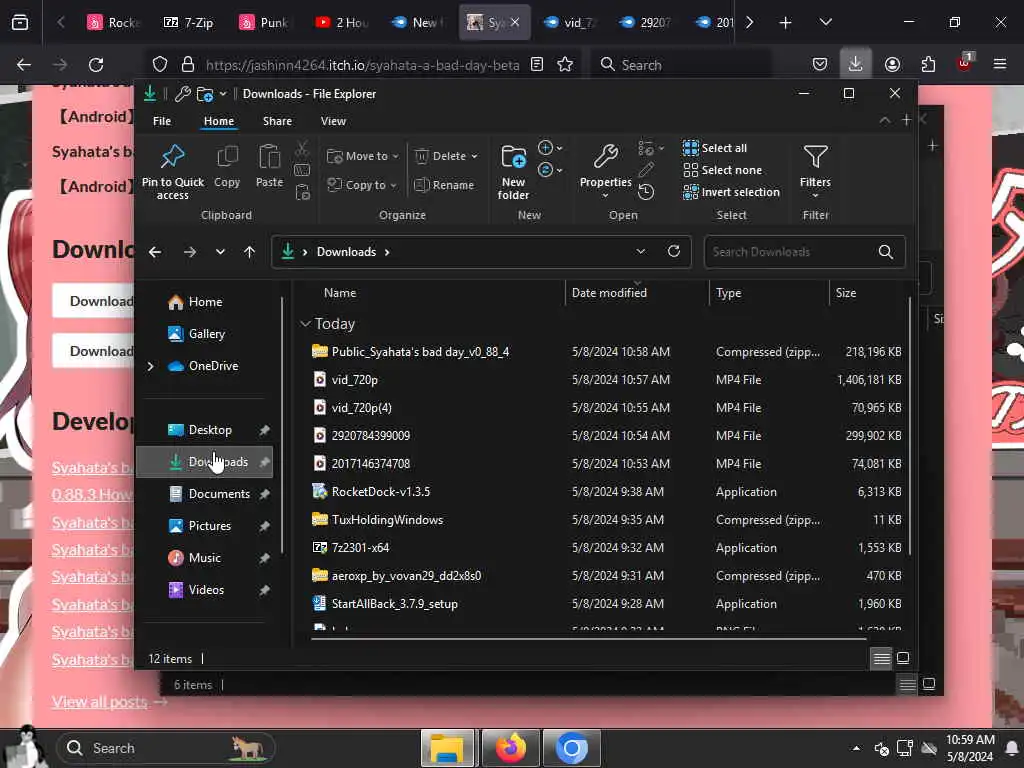
Task: Click Invert selection
Action: [731, 192]
